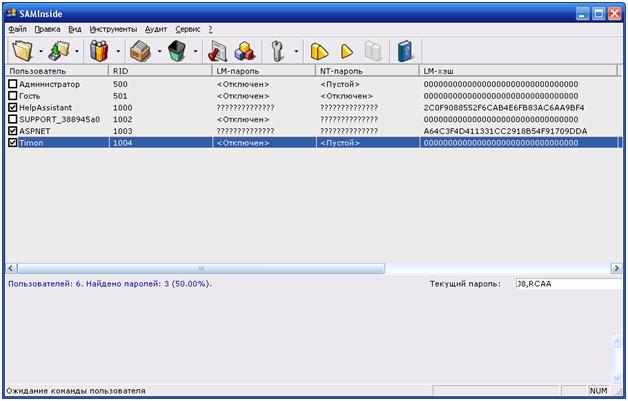
Task: Sort by NT-пароль column header
Action: [x=367, y=71]
